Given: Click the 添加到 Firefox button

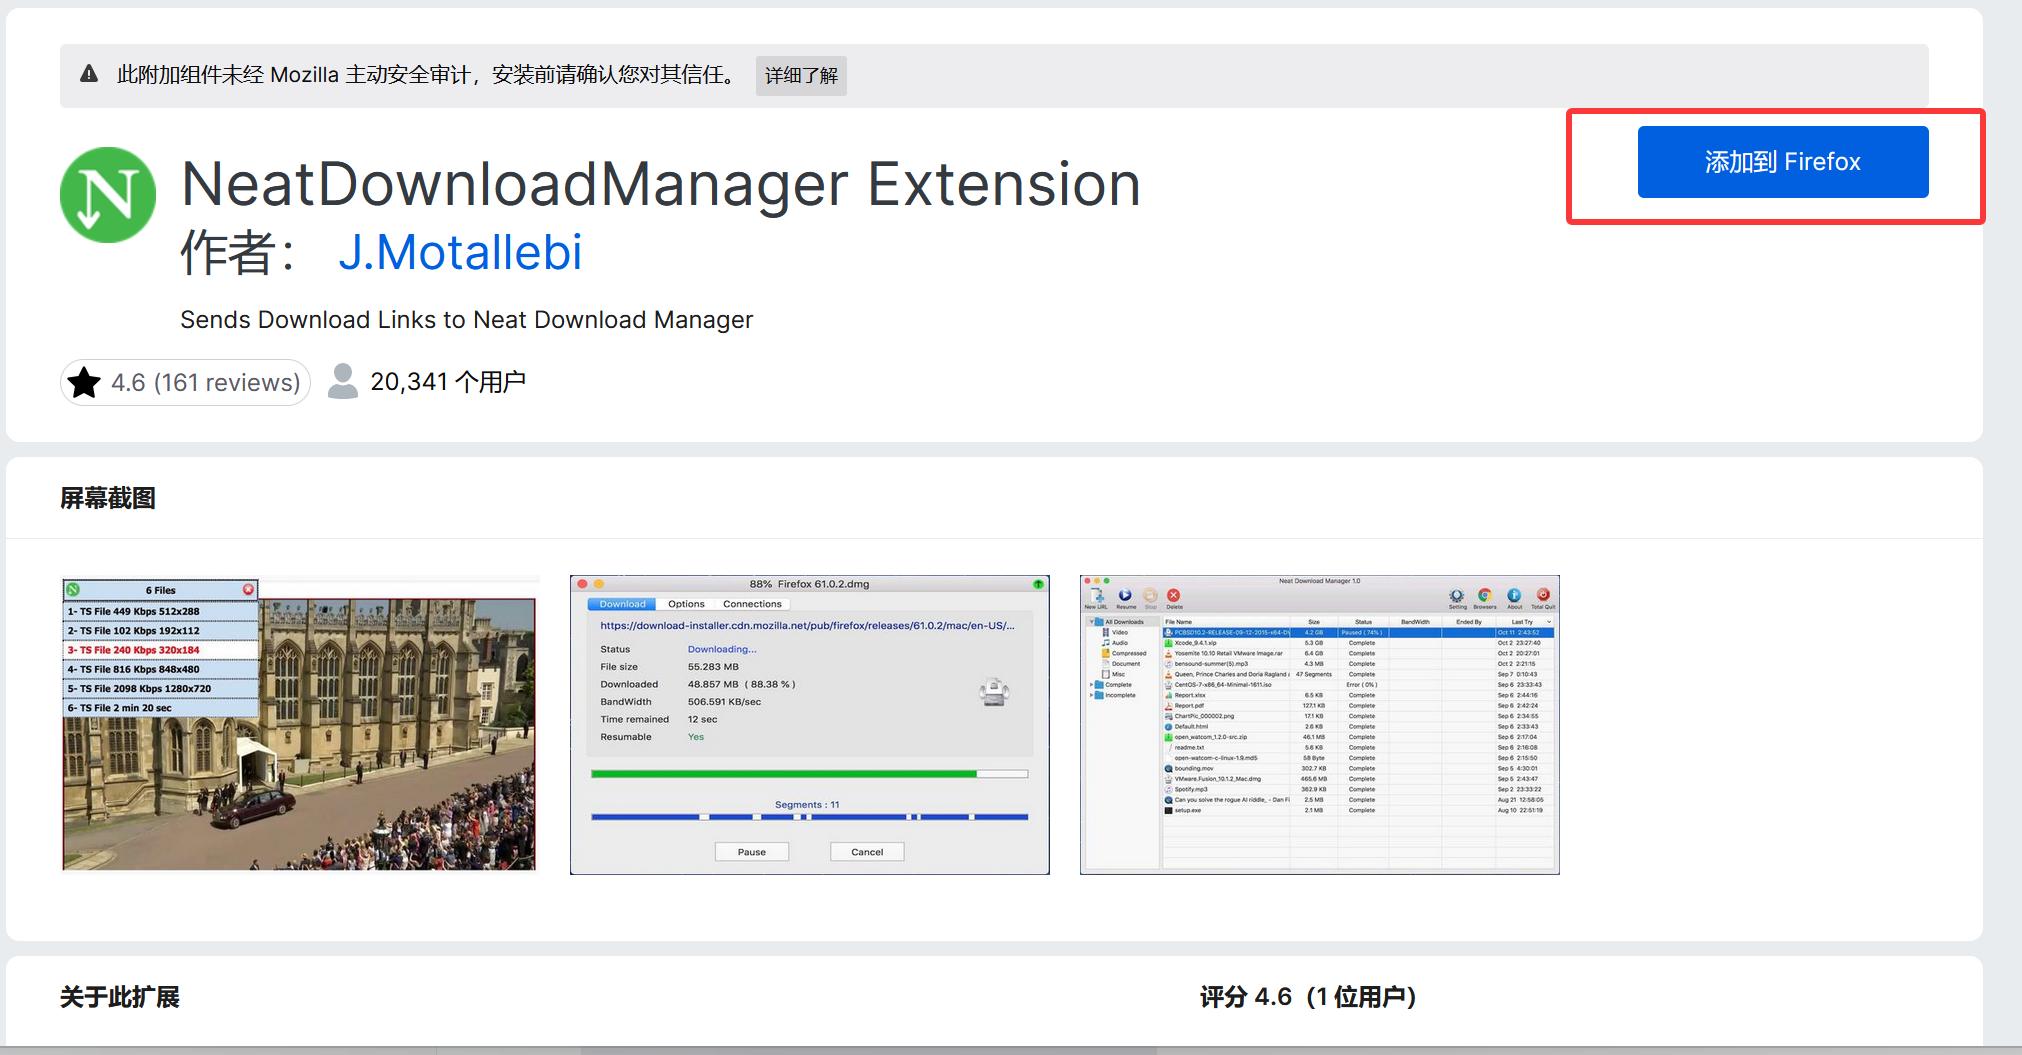Looking at the screenshot, I should (1782, 162).
